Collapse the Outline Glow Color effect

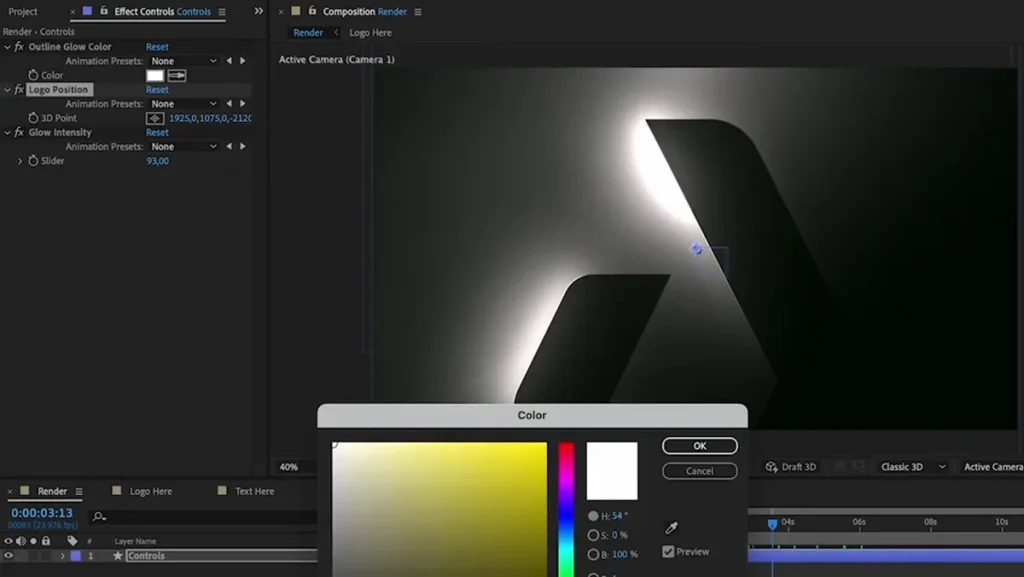[x=7, y=47]
